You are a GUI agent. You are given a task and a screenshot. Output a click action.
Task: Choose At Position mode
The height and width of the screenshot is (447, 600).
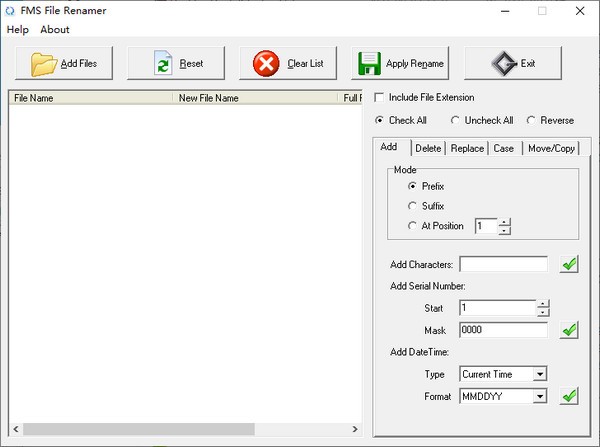(412, 226)
